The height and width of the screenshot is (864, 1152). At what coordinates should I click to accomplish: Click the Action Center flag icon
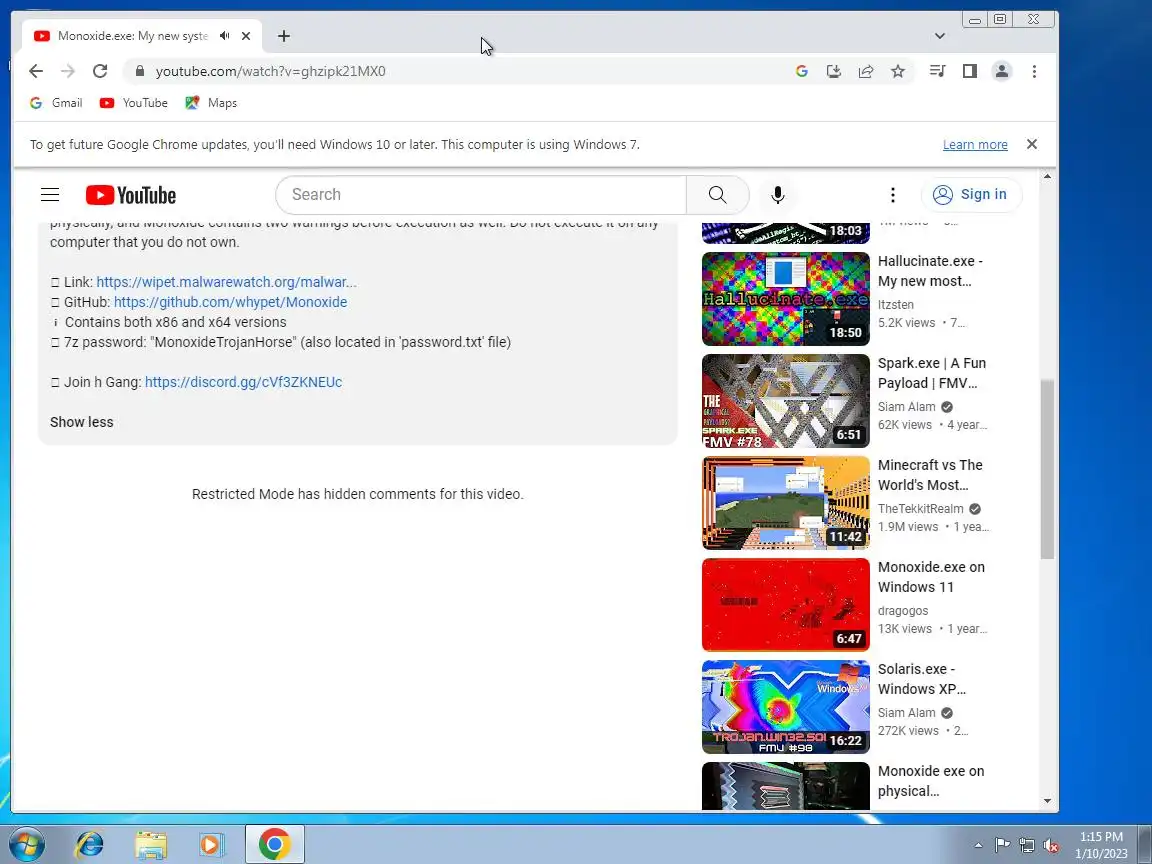[x=1002, y=846]
